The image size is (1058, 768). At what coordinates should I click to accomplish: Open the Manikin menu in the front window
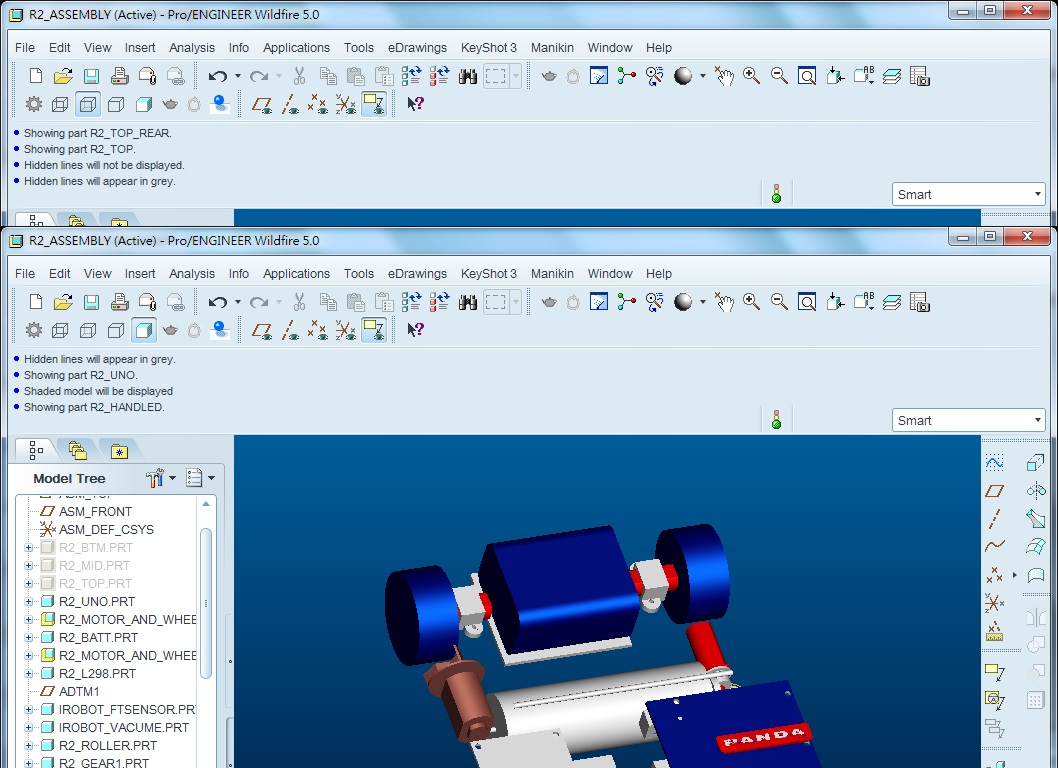552,273
